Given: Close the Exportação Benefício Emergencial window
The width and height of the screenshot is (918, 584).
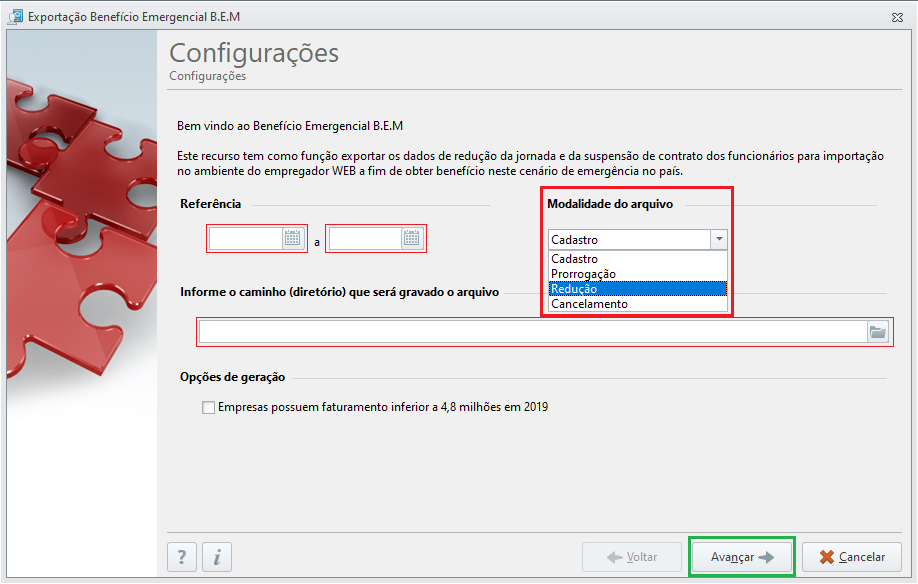Looking at the screenshot, I should (x=897, y=18).
